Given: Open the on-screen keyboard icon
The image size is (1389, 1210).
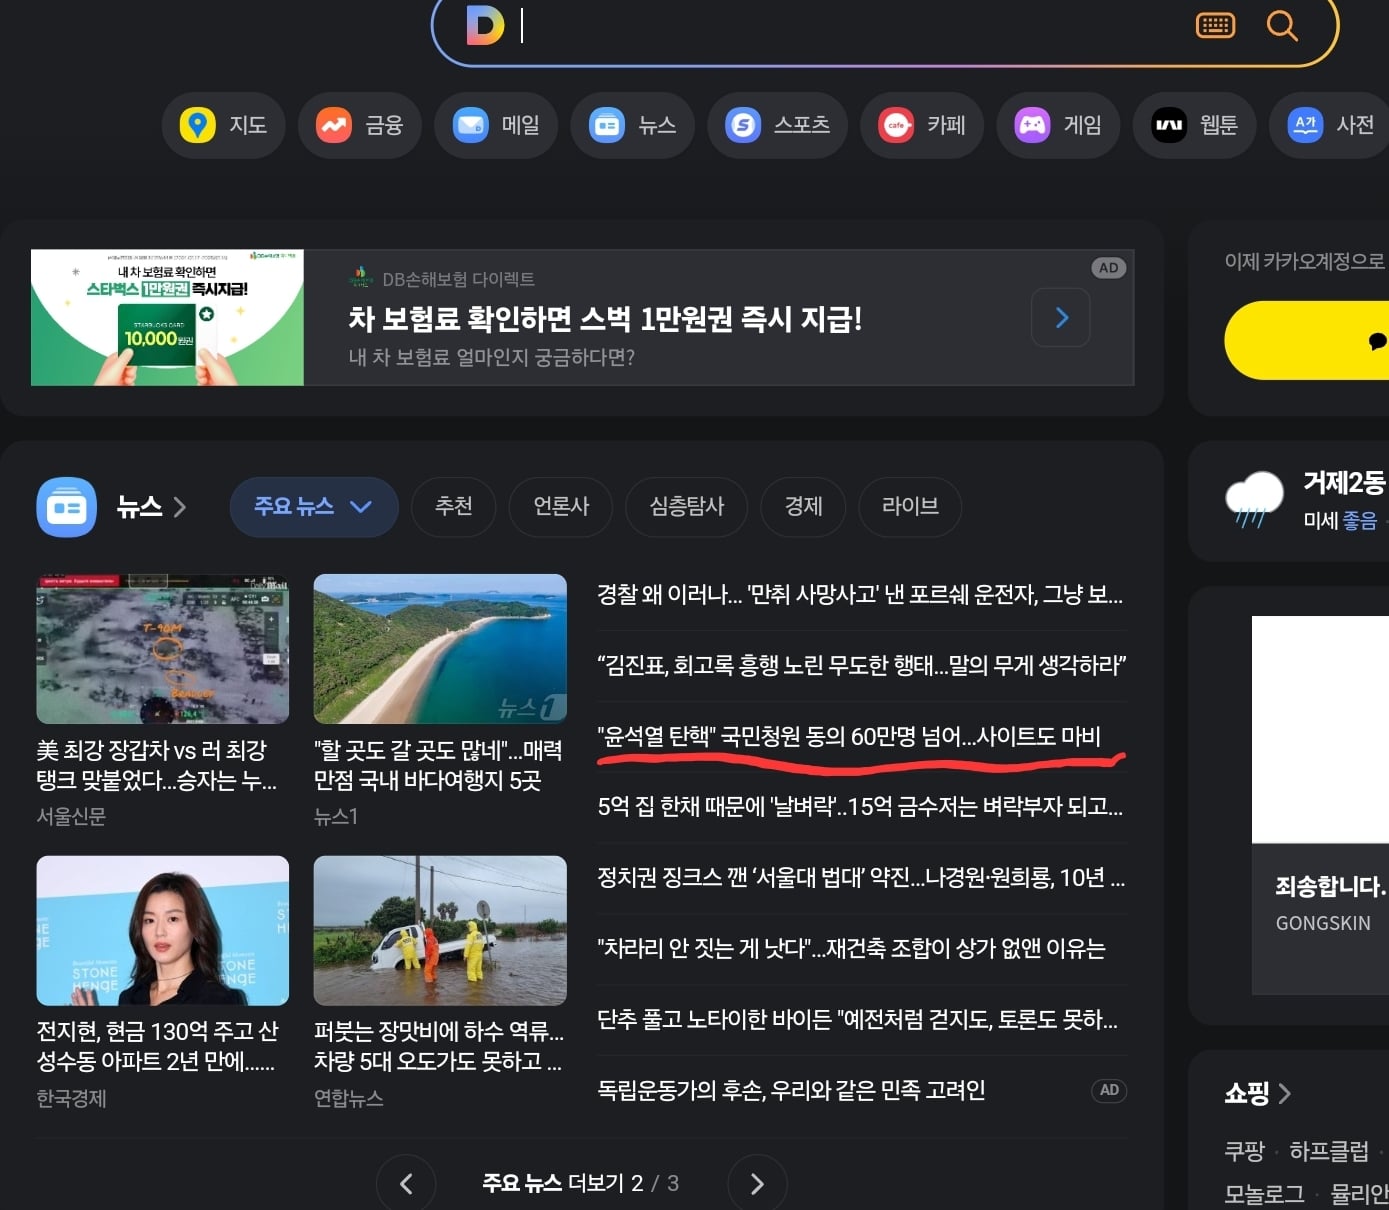Looking at the screenshot, I should [x=1215, y=25].
